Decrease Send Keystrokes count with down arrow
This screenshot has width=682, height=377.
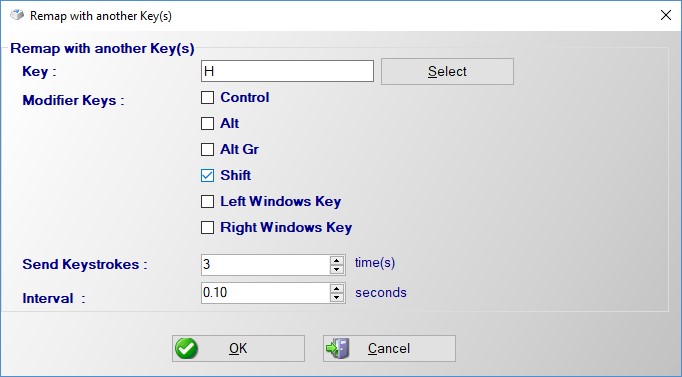tap(337, 270)
